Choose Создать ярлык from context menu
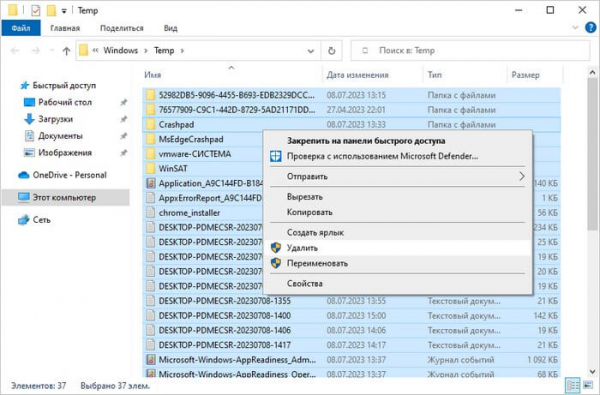Screen dimensions: 600x395 398,232
